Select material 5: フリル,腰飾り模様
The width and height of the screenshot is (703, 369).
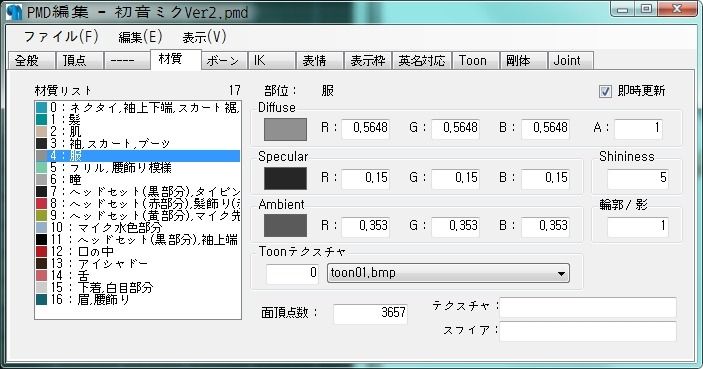(x=138, y=168)
